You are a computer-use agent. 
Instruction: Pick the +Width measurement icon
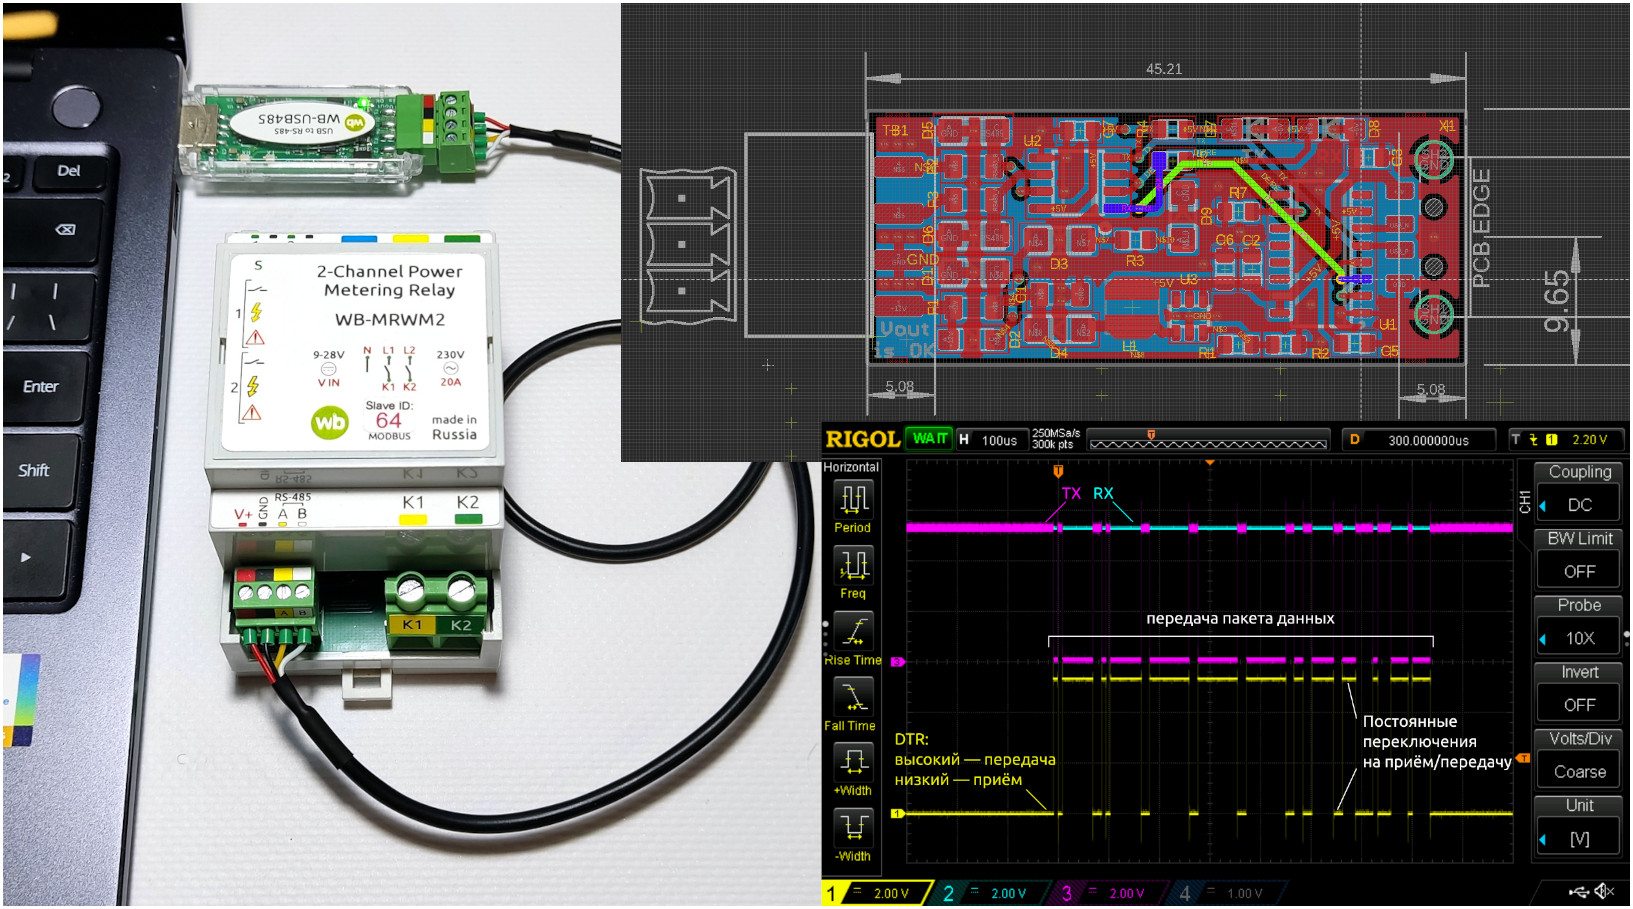pos(853,762)
